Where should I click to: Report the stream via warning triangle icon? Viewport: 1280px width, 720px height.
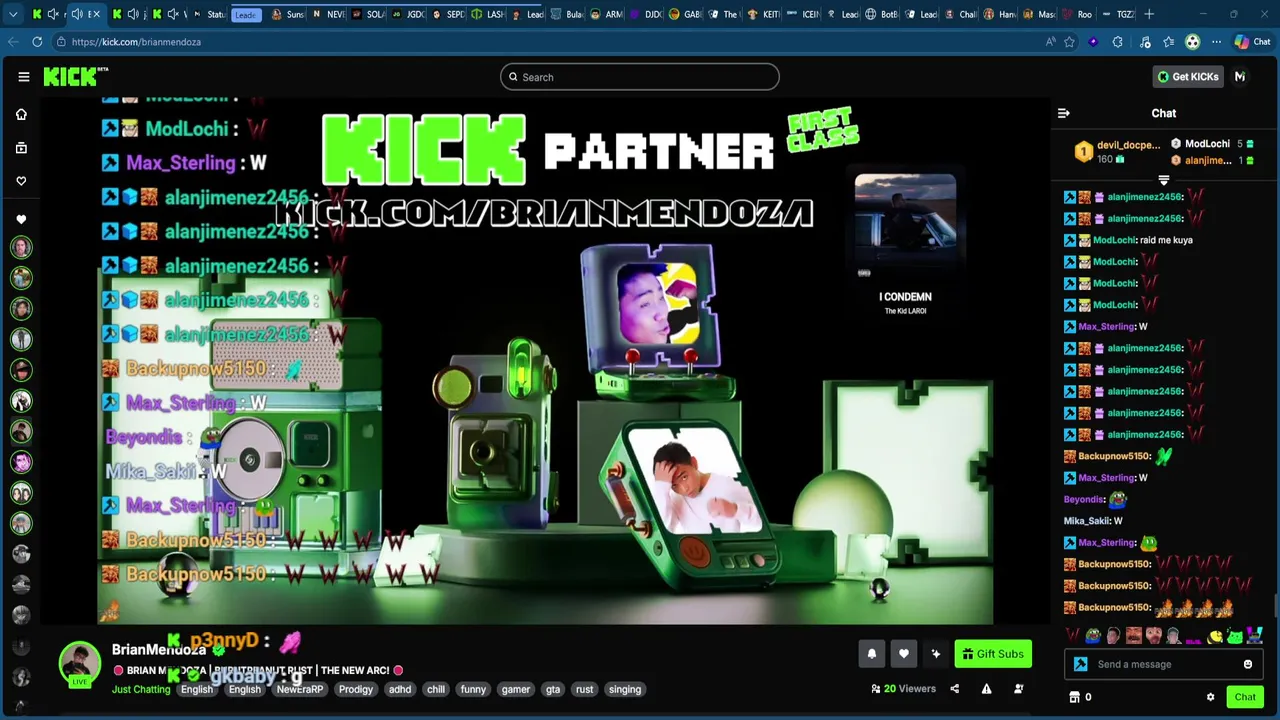[x=986, y=689]
